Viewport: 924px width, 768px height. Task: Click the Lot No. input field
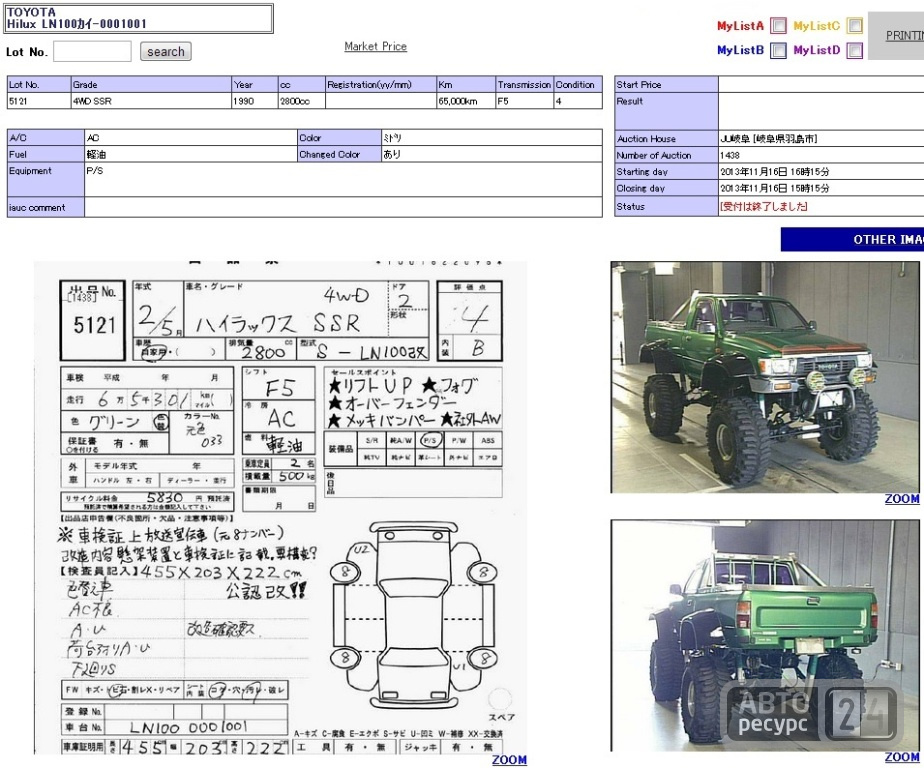point(93,51)
